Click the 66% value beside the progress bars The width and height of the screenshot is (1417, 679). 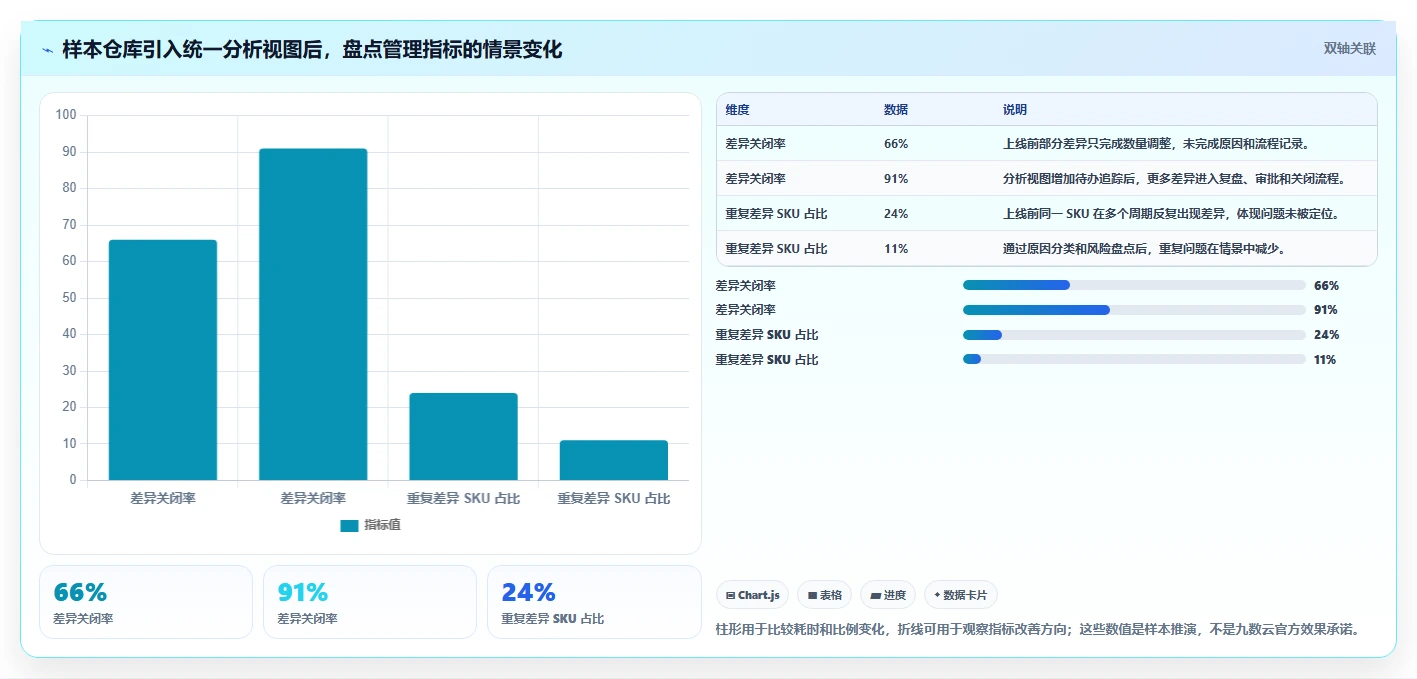tap(1326, 285)
